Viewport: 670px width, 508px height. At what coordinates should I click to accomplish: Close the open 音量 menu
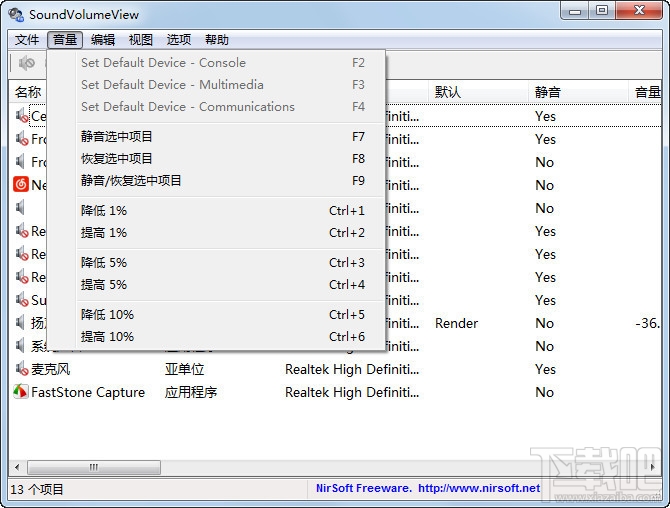point(65,40)
